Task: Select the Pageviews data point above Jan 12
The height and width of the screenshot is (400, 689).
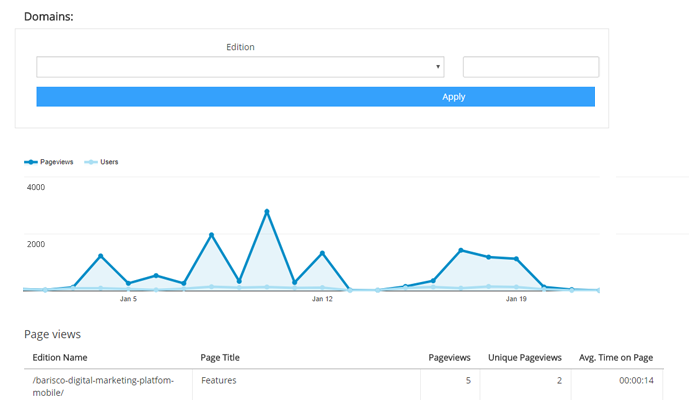Action: pos(322,253)
